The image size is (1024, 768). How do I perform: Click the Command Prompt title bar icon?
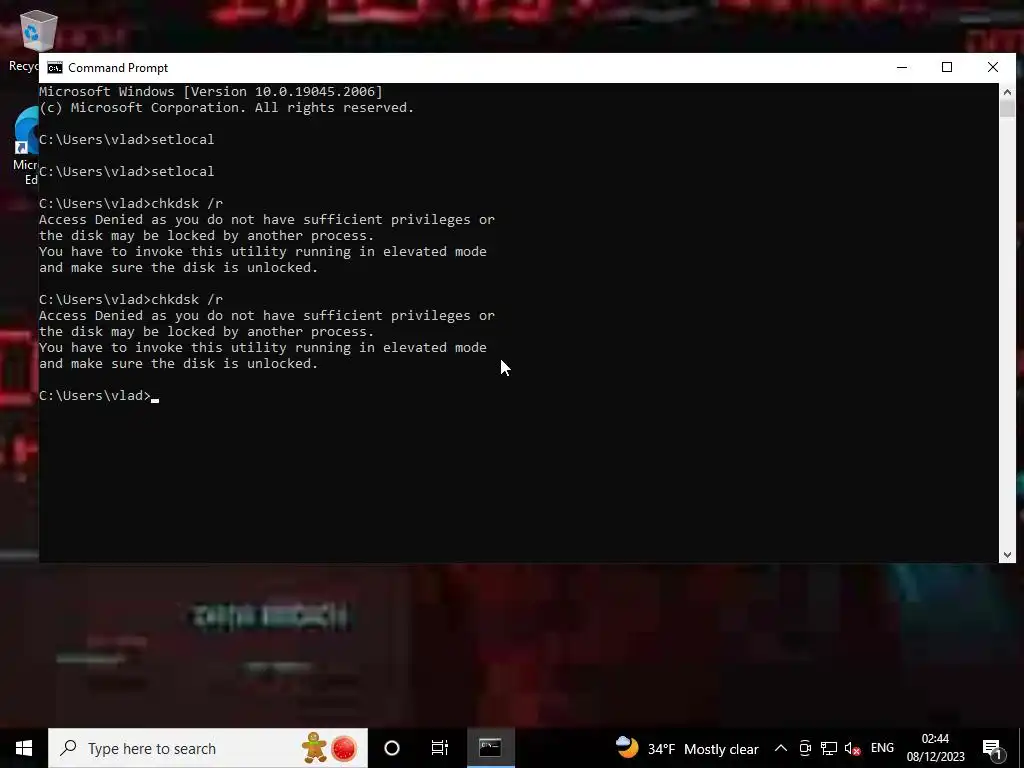click(x=55, y=68)
